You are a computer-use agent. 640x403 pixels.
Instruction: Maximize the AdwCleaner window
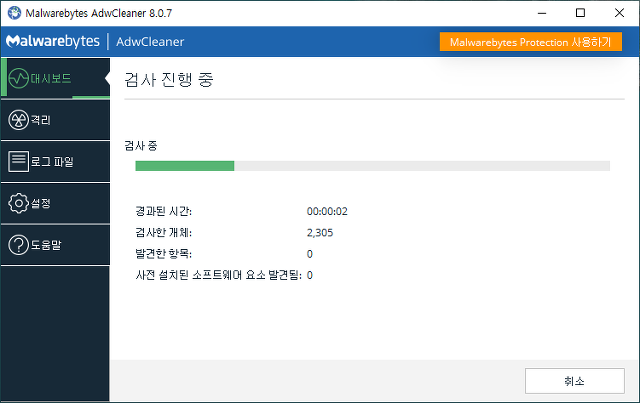(x=580, y=13)
